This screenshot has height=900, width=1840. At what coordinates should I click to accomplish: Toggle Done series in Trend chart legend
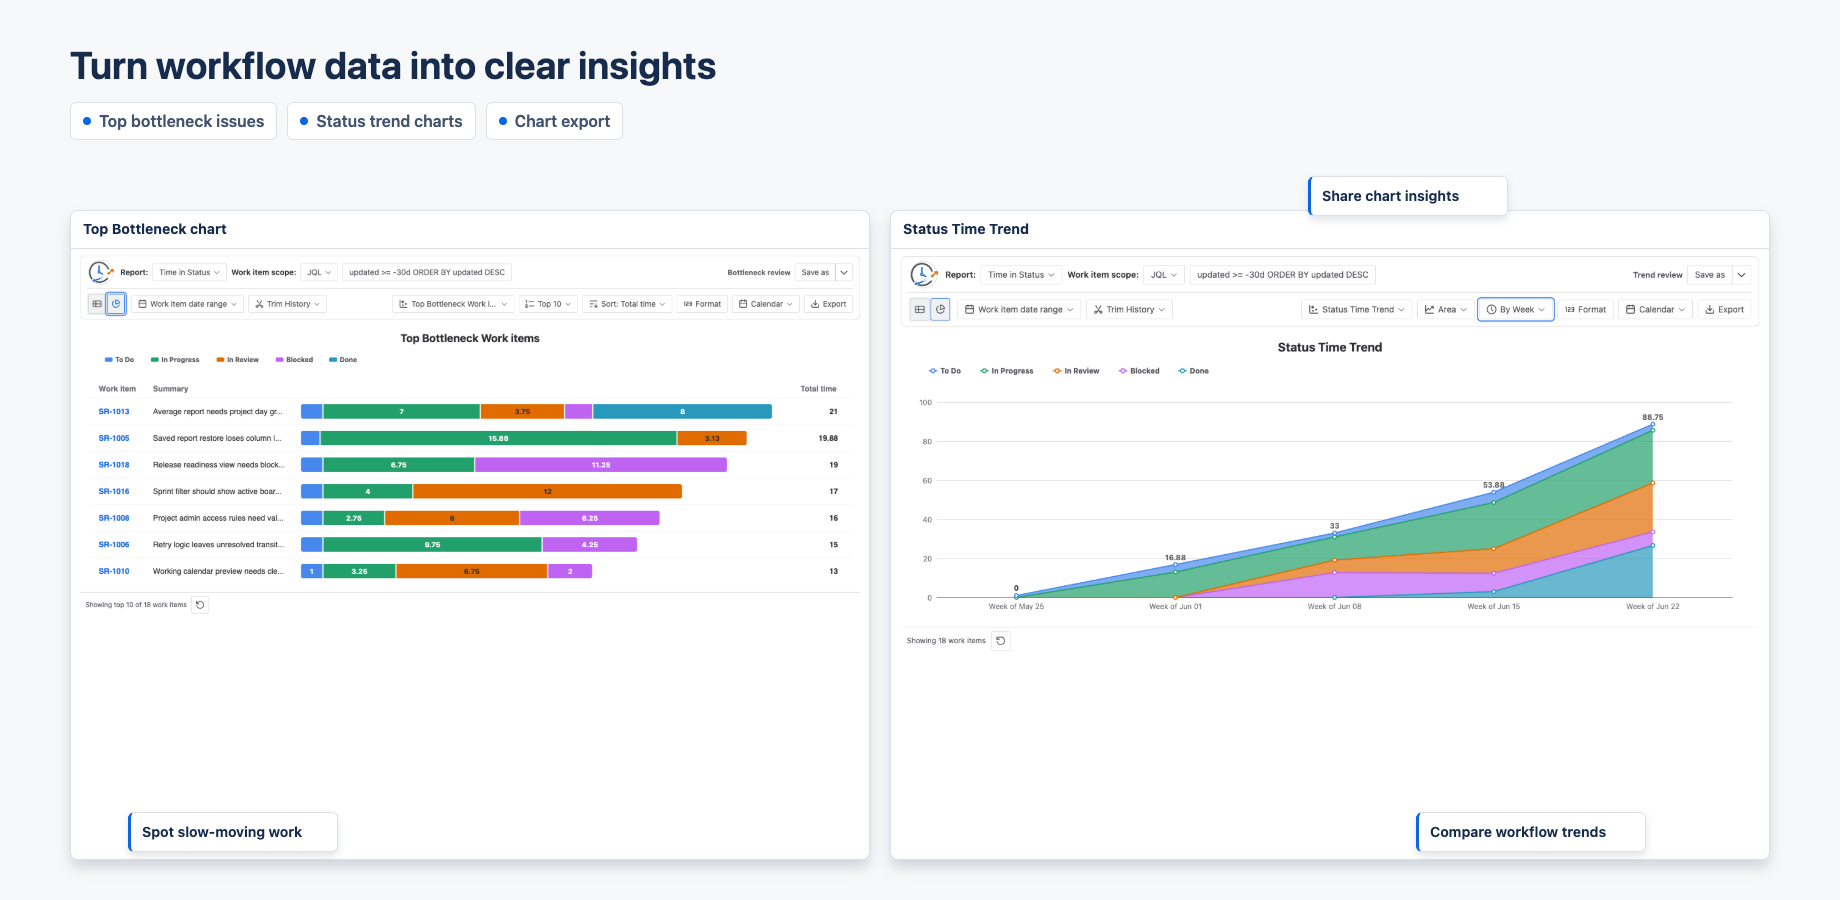pos(1193,371)
